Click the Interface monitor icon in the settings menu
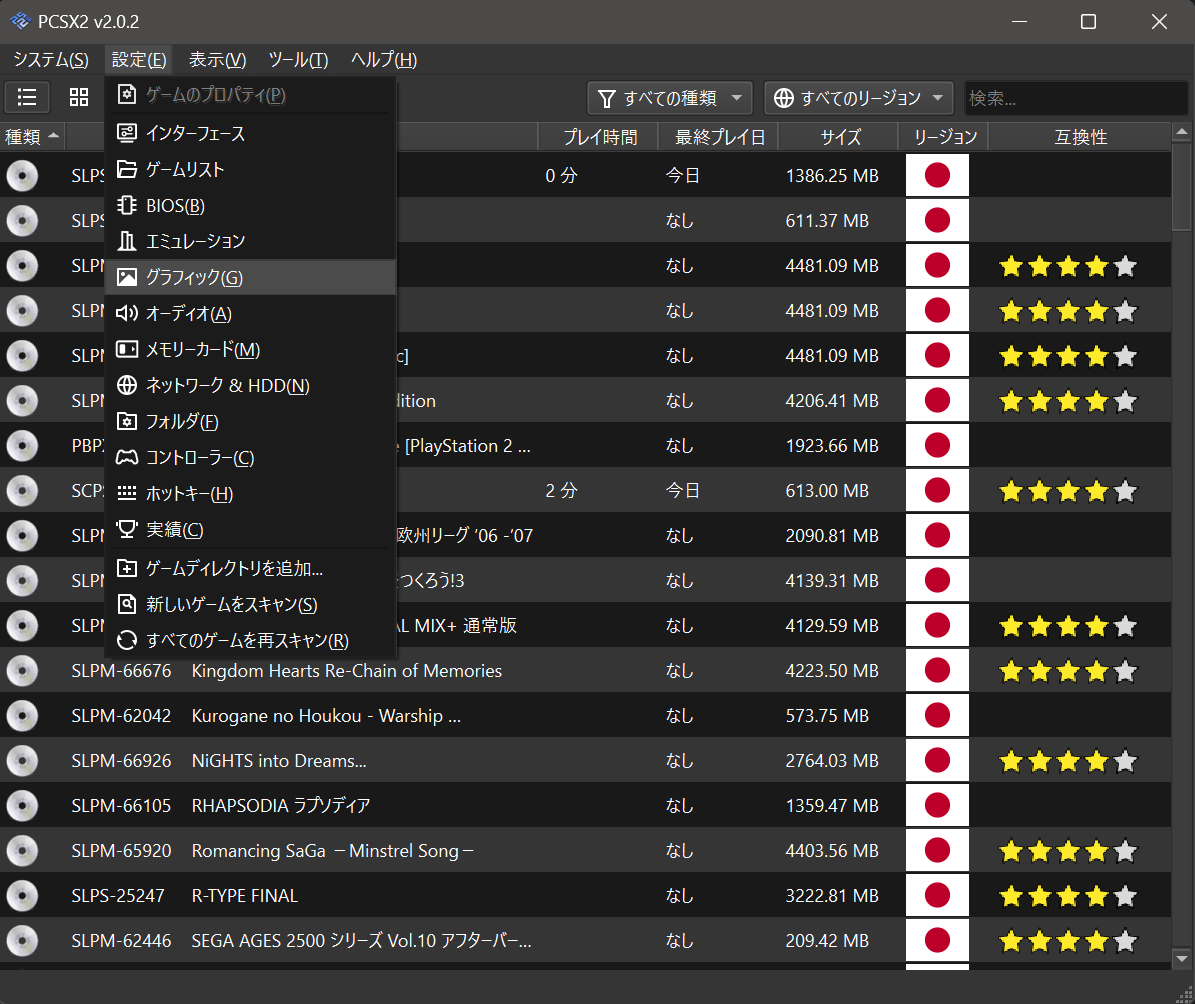 point(127,133)
